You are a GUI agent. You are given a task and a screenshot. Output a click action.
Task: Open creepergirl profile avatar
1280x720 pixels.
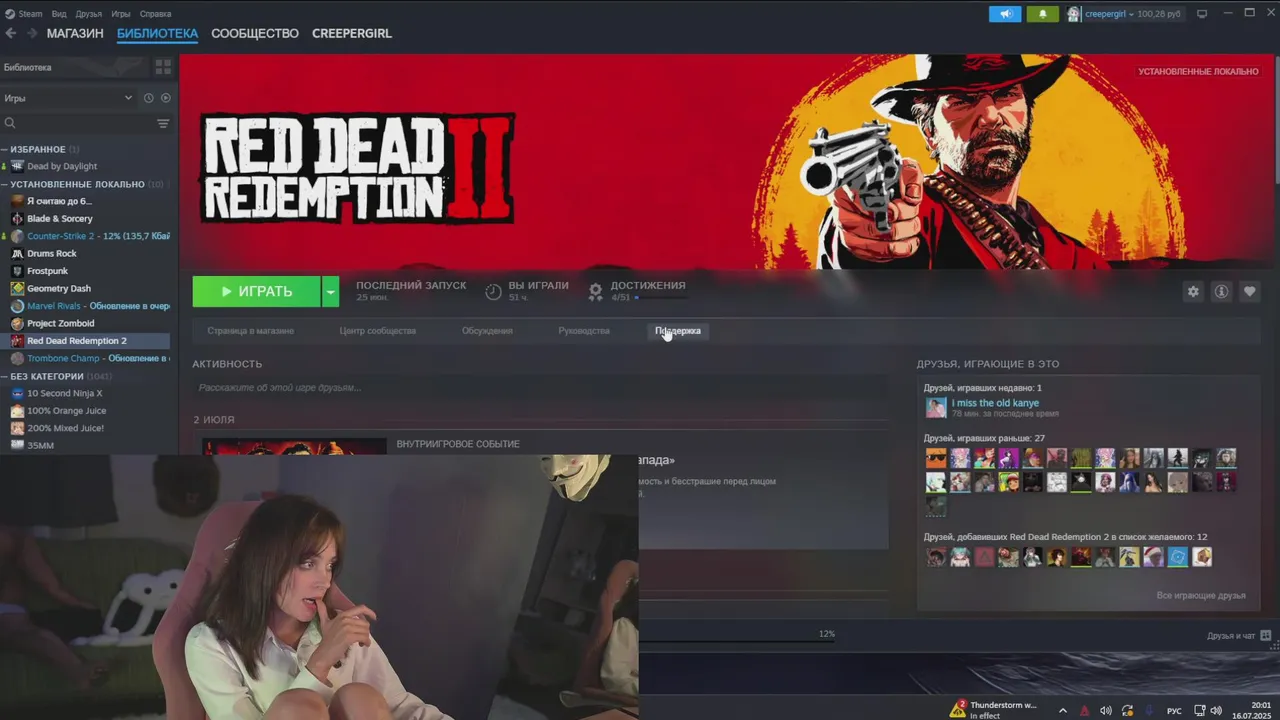(1074, 14)
